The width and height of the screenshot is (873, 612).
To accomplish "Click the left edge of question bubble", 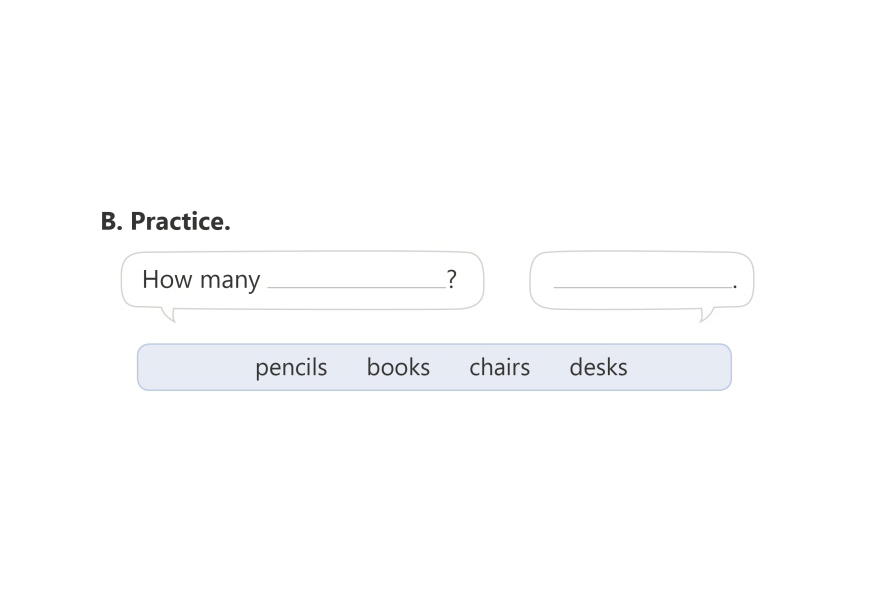I will pos(122,280).
